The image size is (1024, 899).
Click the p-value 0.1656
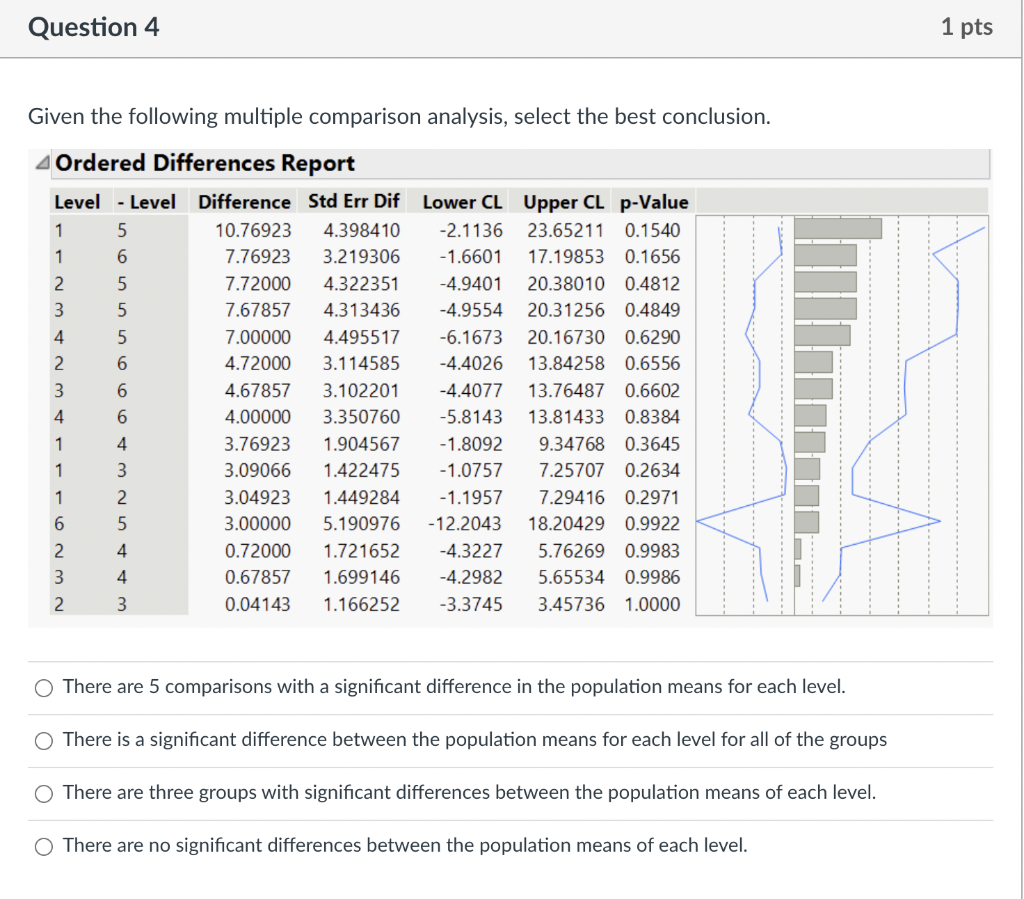tap(652, 257)
